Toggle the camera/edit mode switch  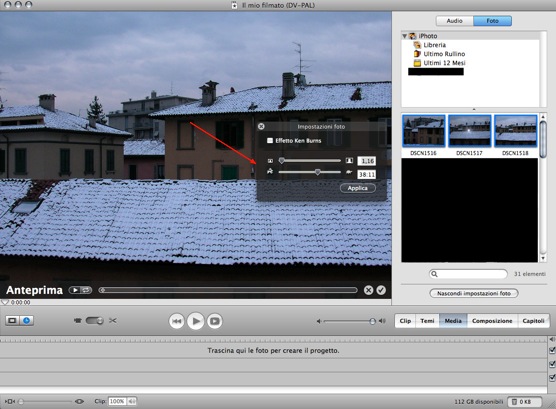pyautogui.click(x=95, y=321)
